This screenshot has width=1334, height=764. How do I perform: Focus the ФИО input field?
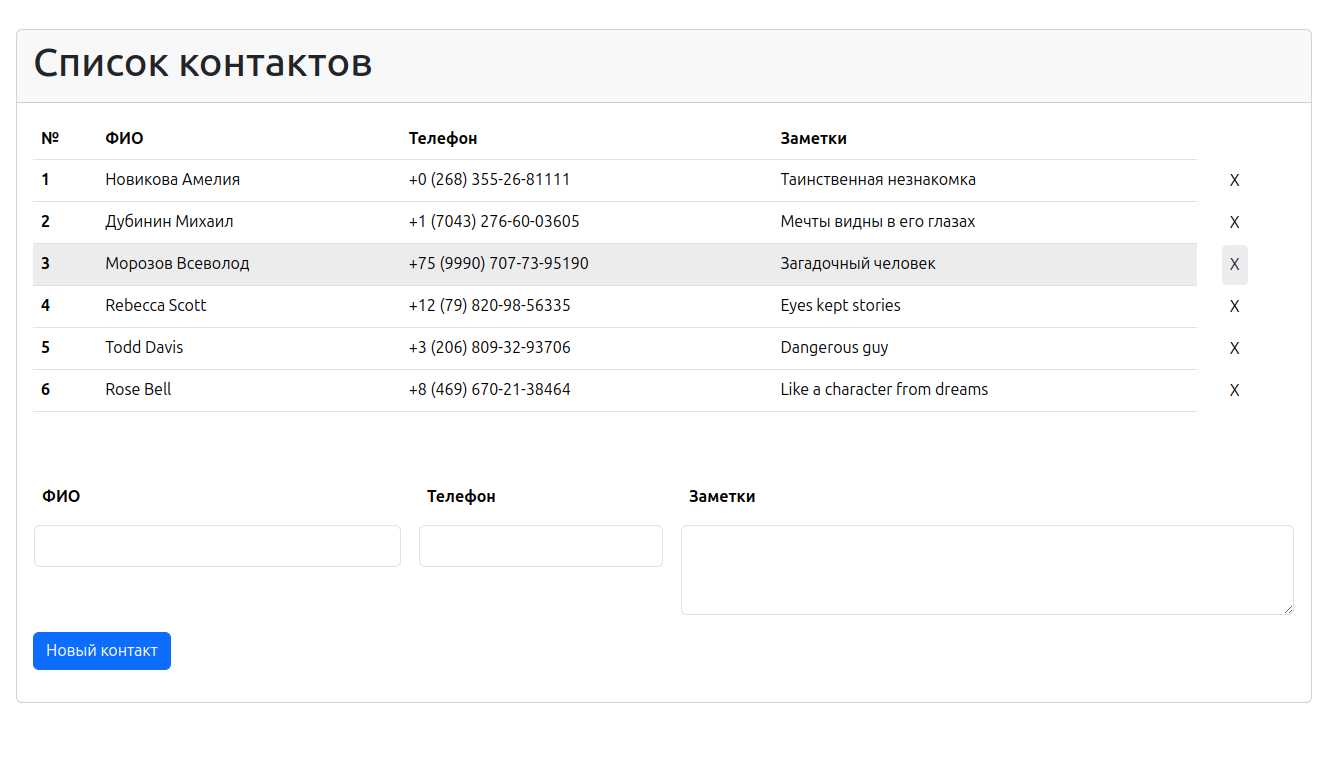tap(217, 546)
